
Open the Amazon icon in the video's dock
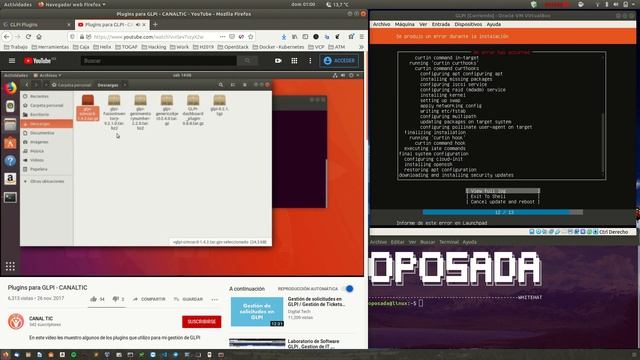click(10, 179)
